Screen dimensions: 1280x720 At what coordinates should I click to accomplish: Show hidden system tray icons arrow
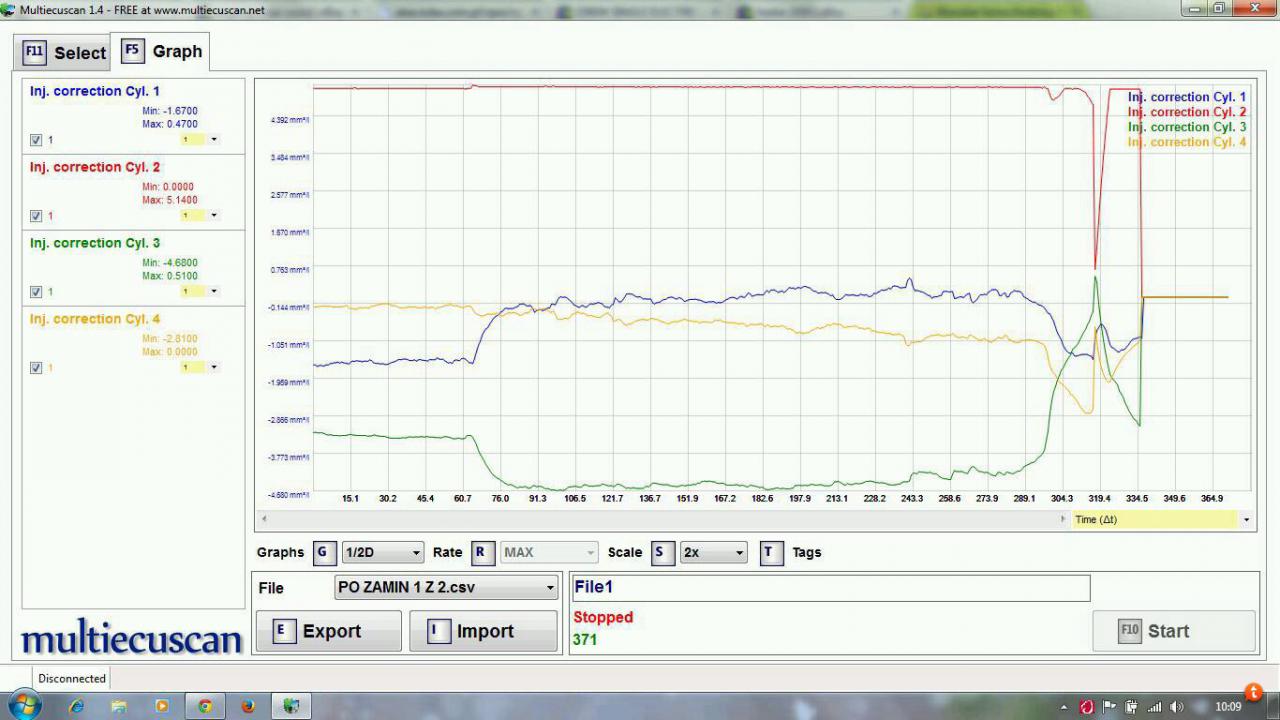click(1063, 707)
